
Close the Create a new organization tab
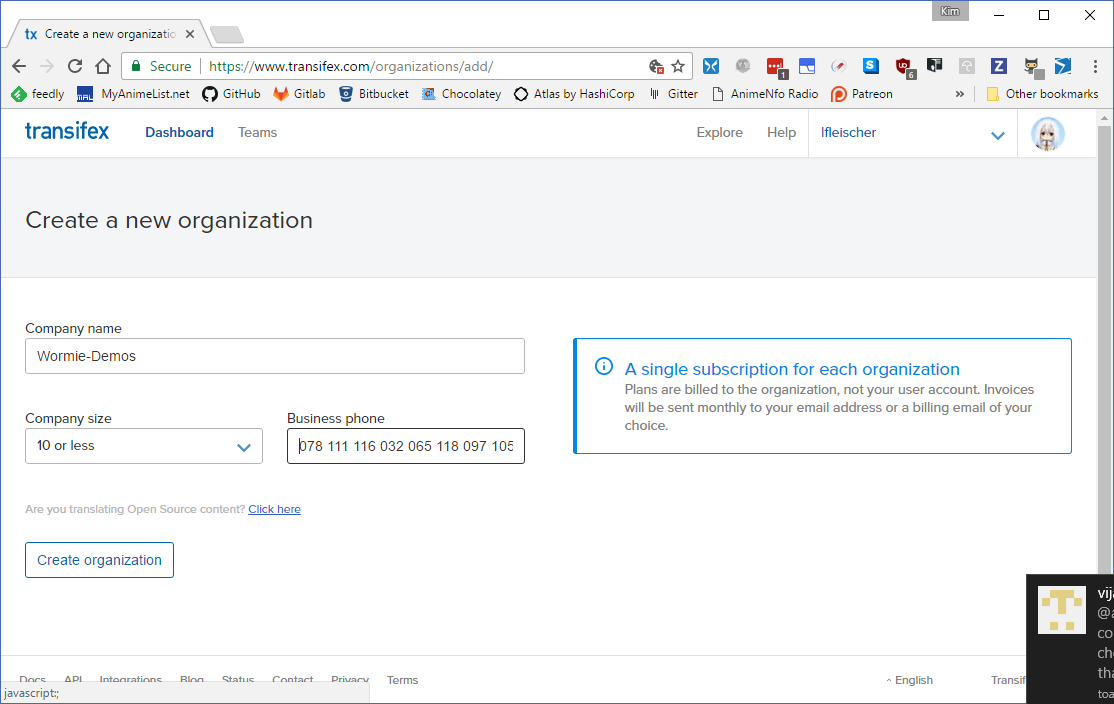coord(190,33)
